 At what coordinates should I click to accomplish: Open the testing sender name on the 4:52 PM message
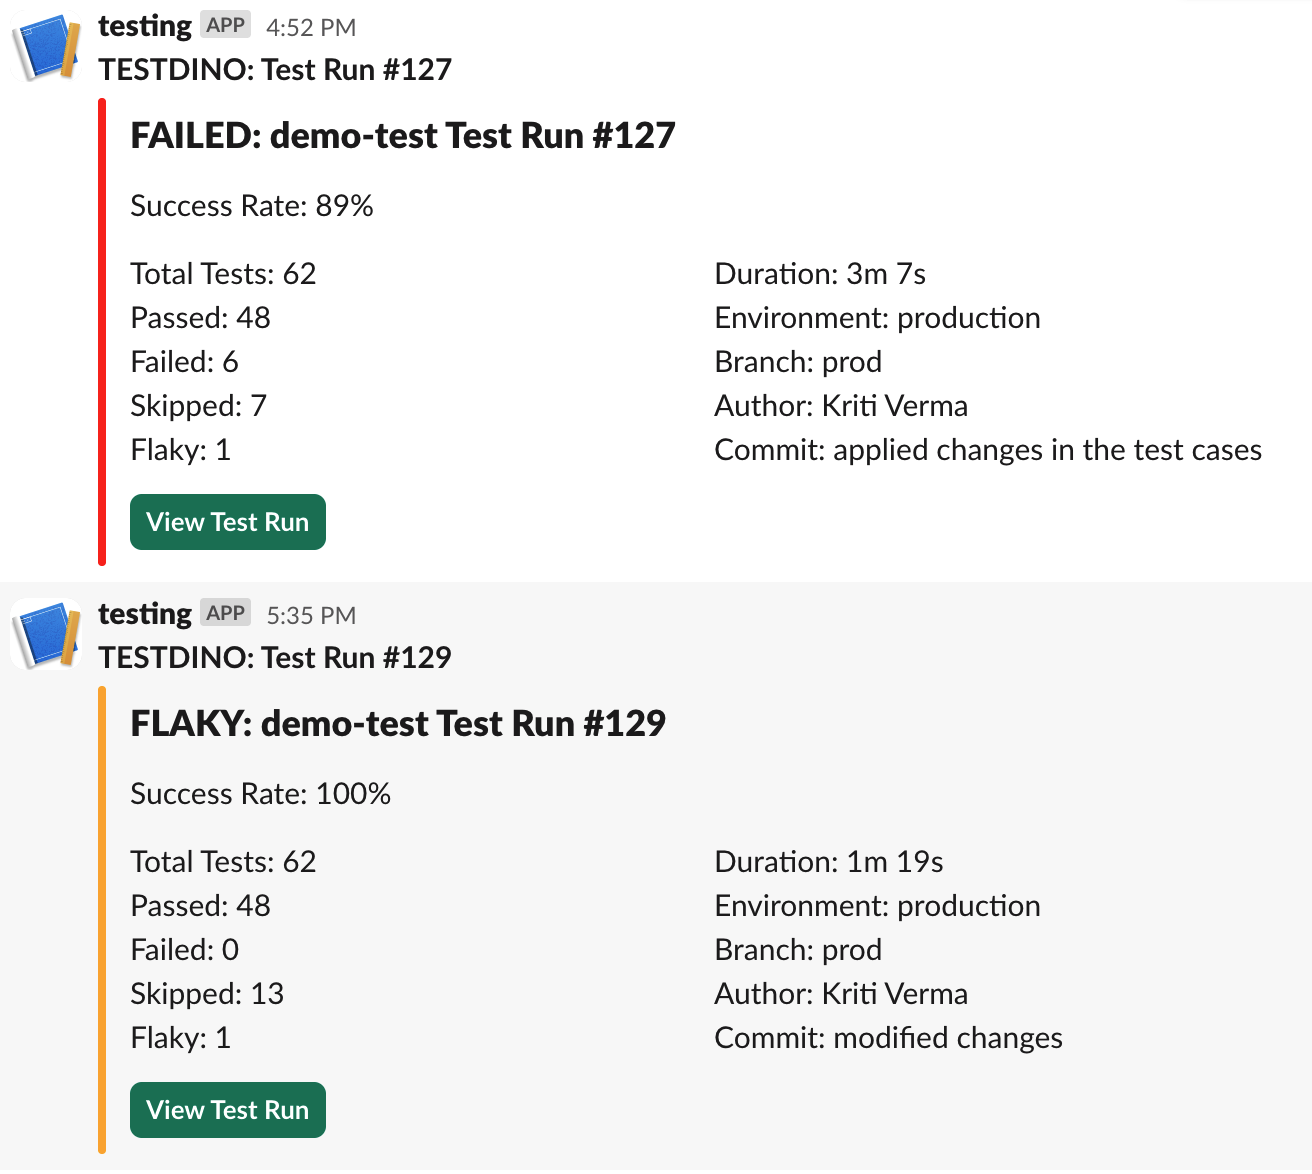[145, 26]
